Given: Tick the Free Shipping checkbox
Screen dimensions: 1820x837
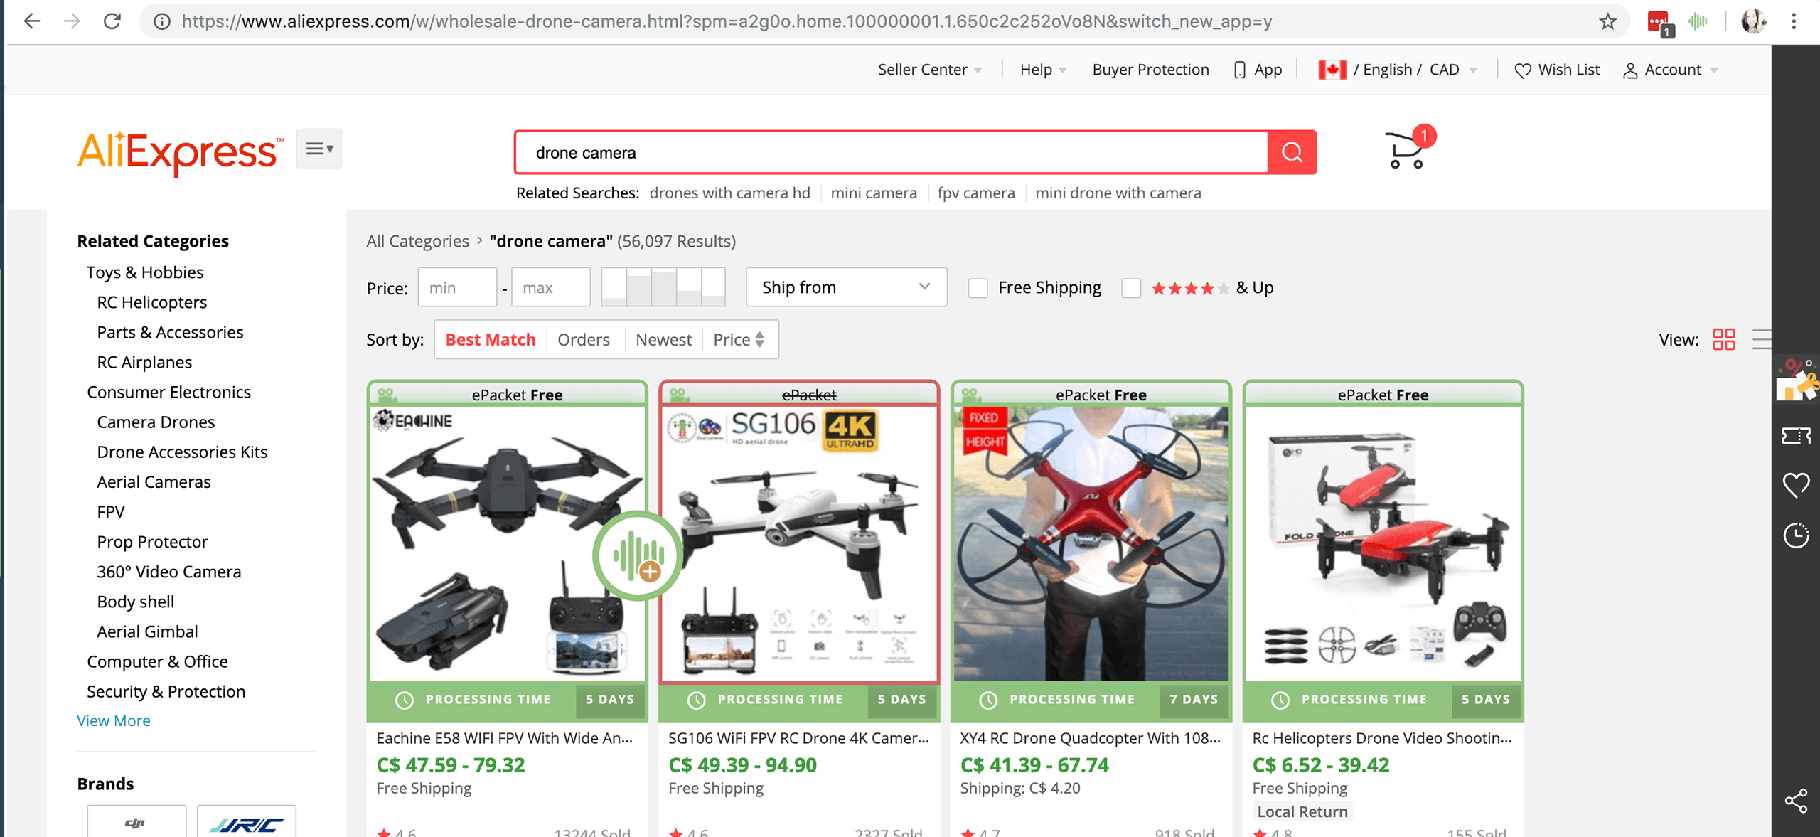Looking at the screenshot, I should (978, 288).
